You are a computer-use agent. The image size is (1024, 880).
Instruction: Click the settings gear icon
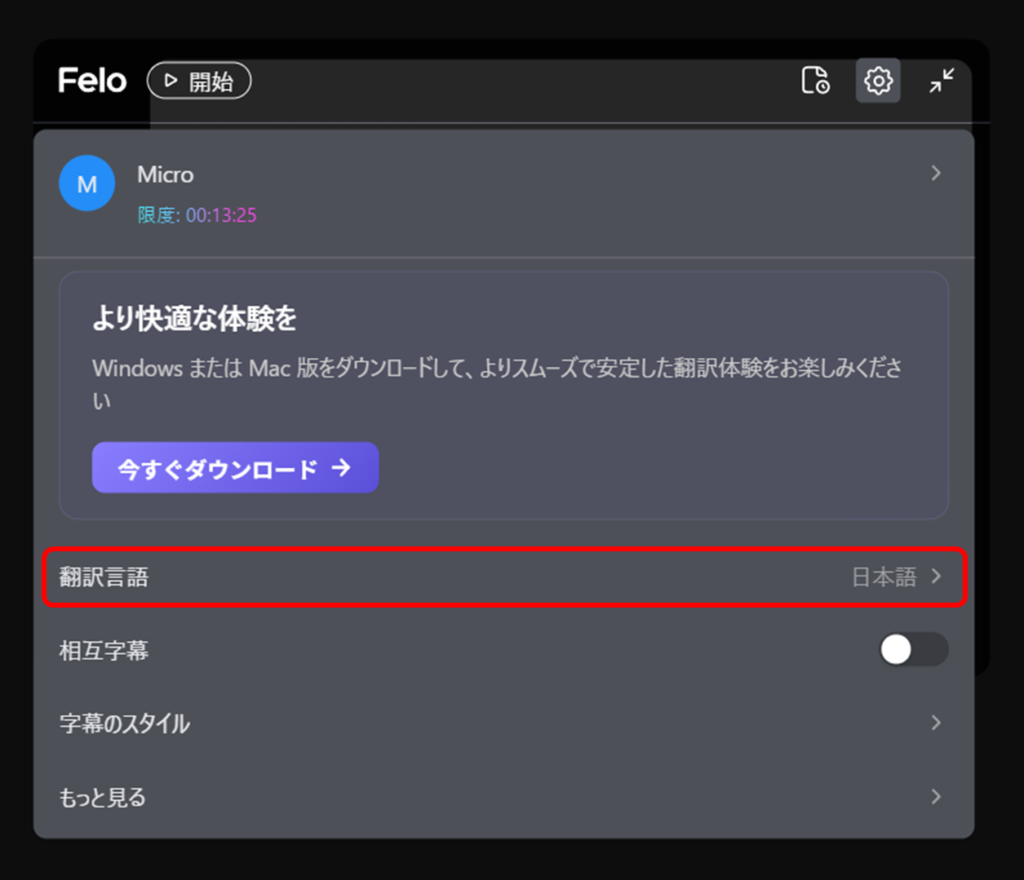coord(878,81)
